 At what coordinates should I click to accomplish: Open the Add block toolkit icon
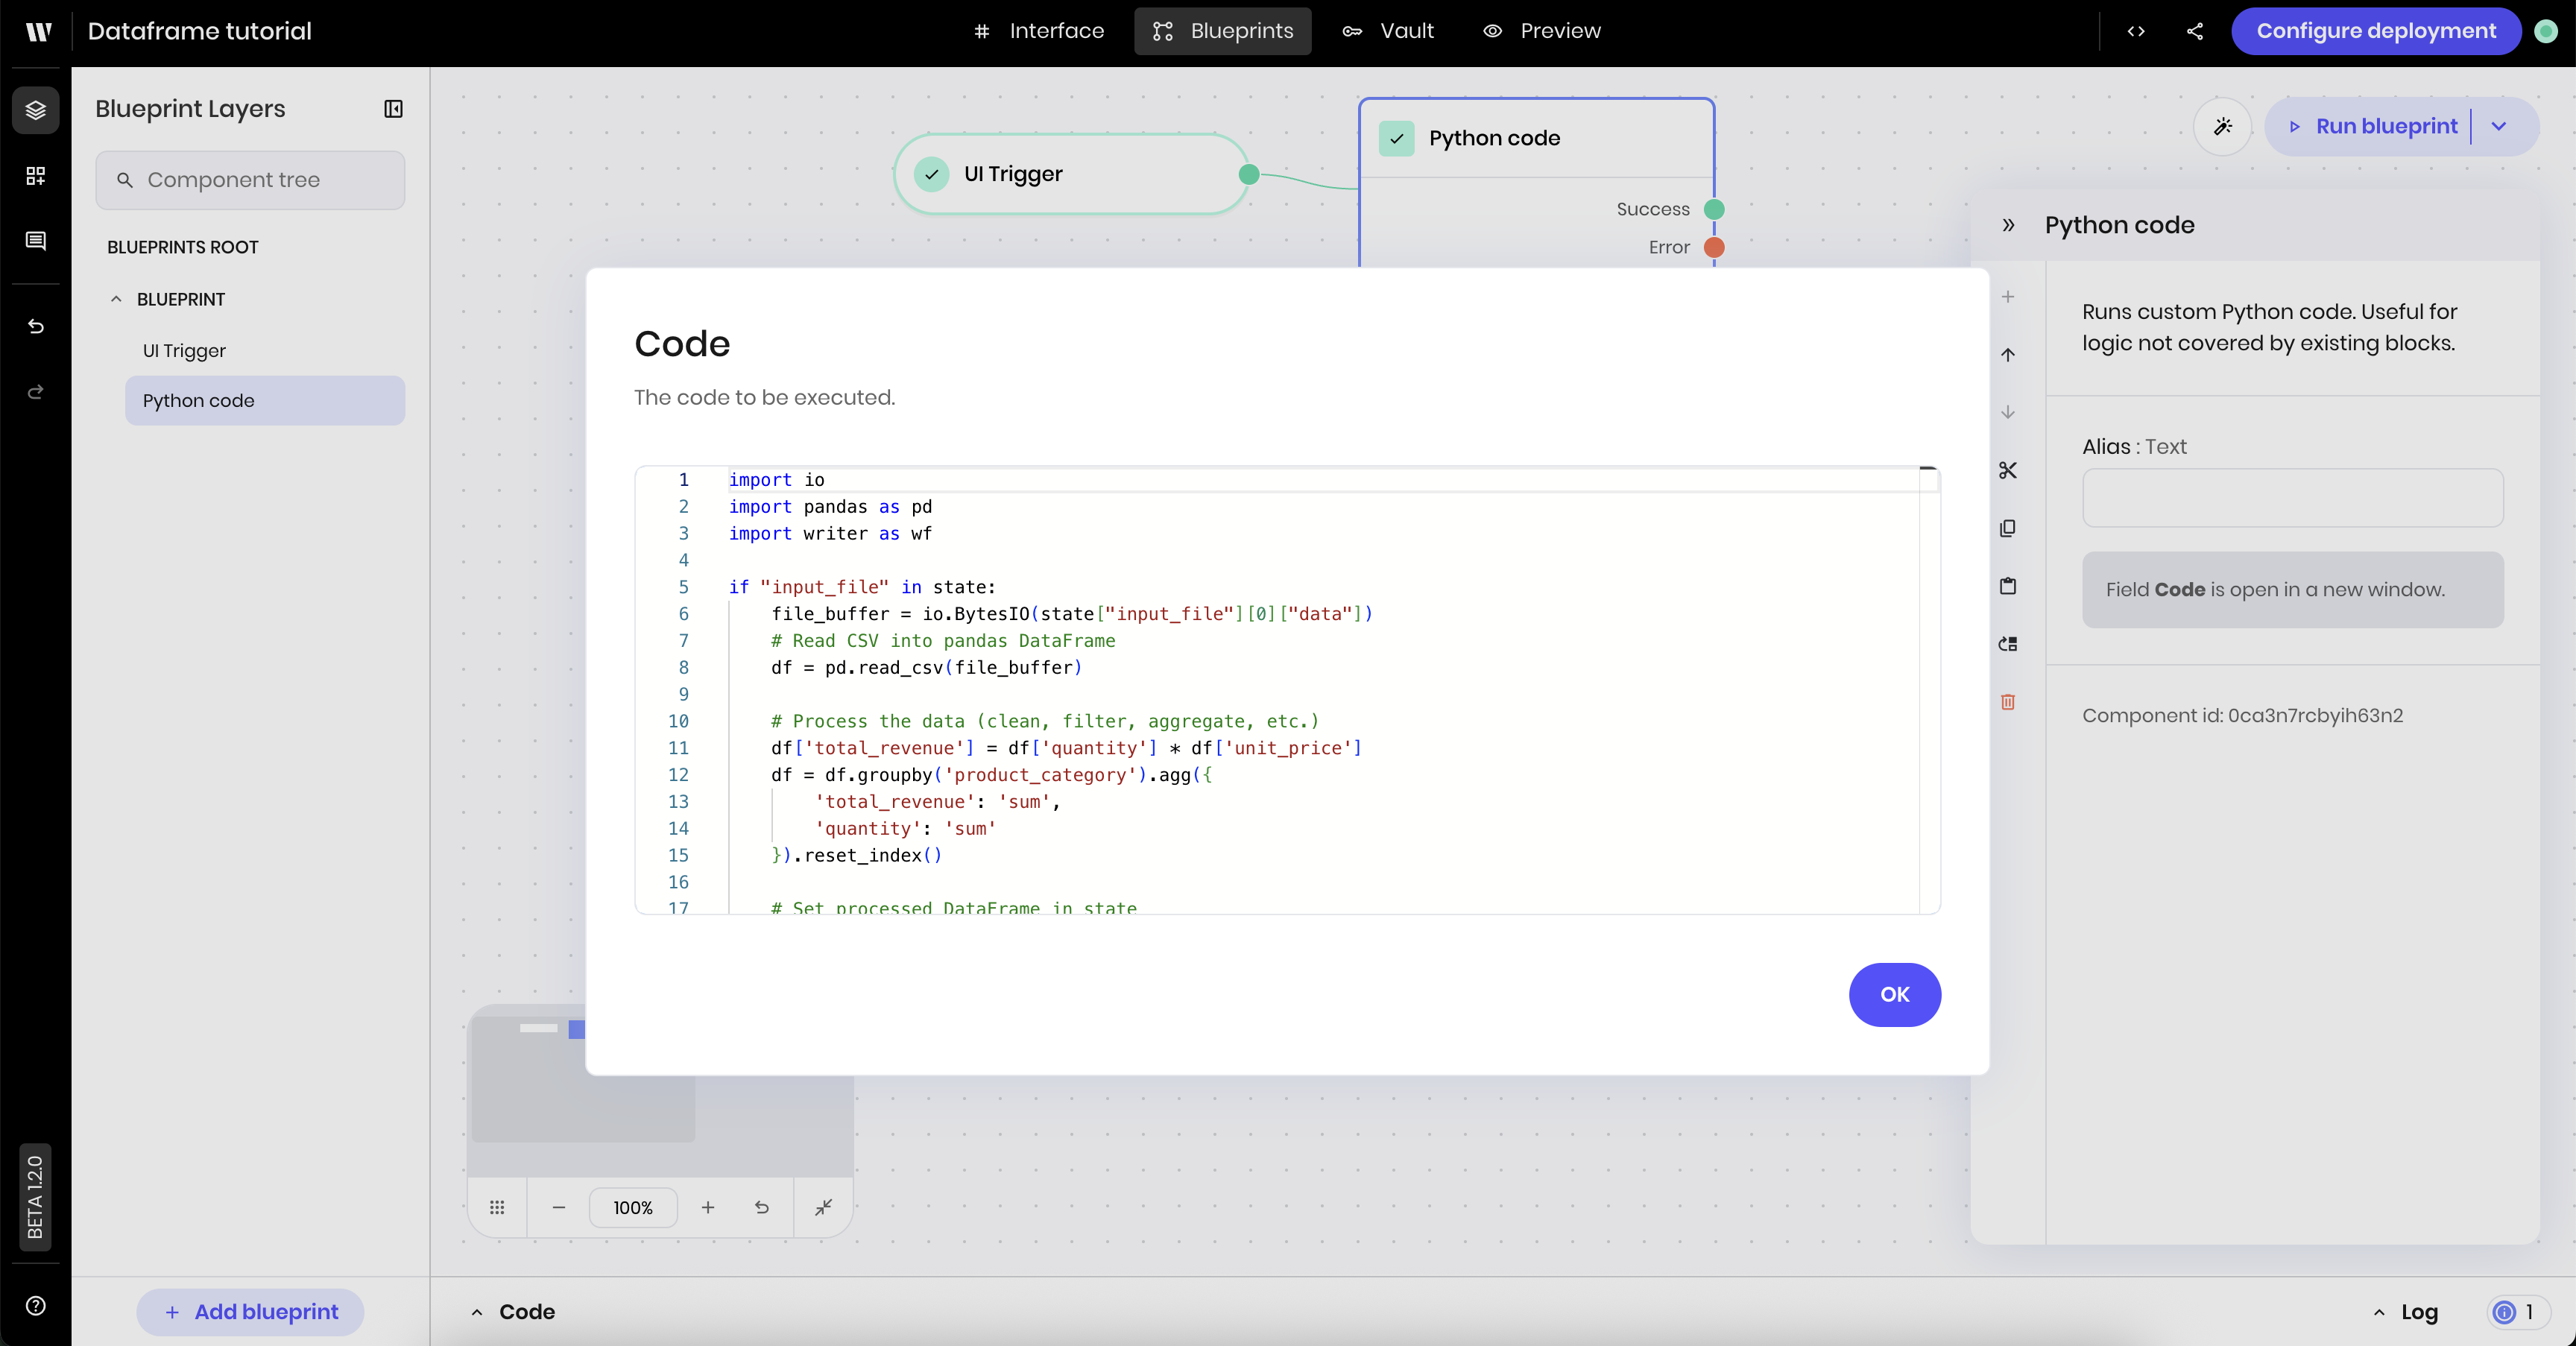[36, 176]
